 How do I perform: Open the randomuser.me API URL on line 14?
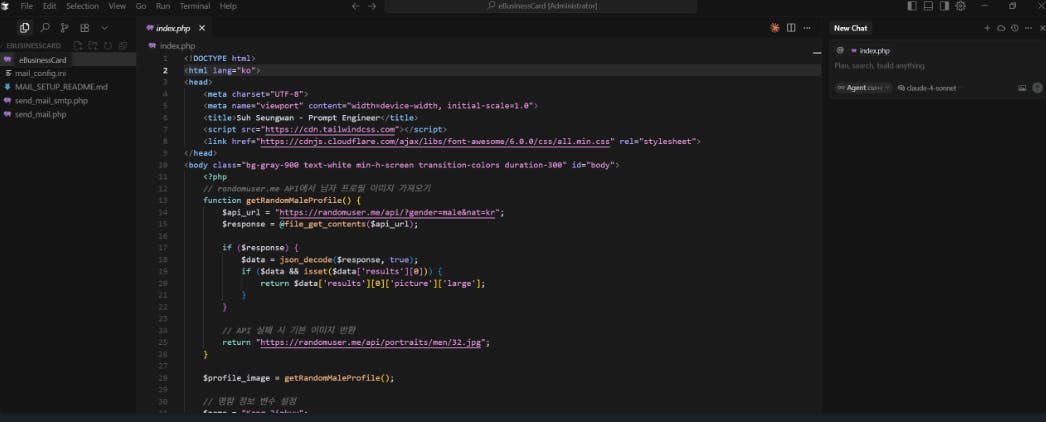[389, 212]
